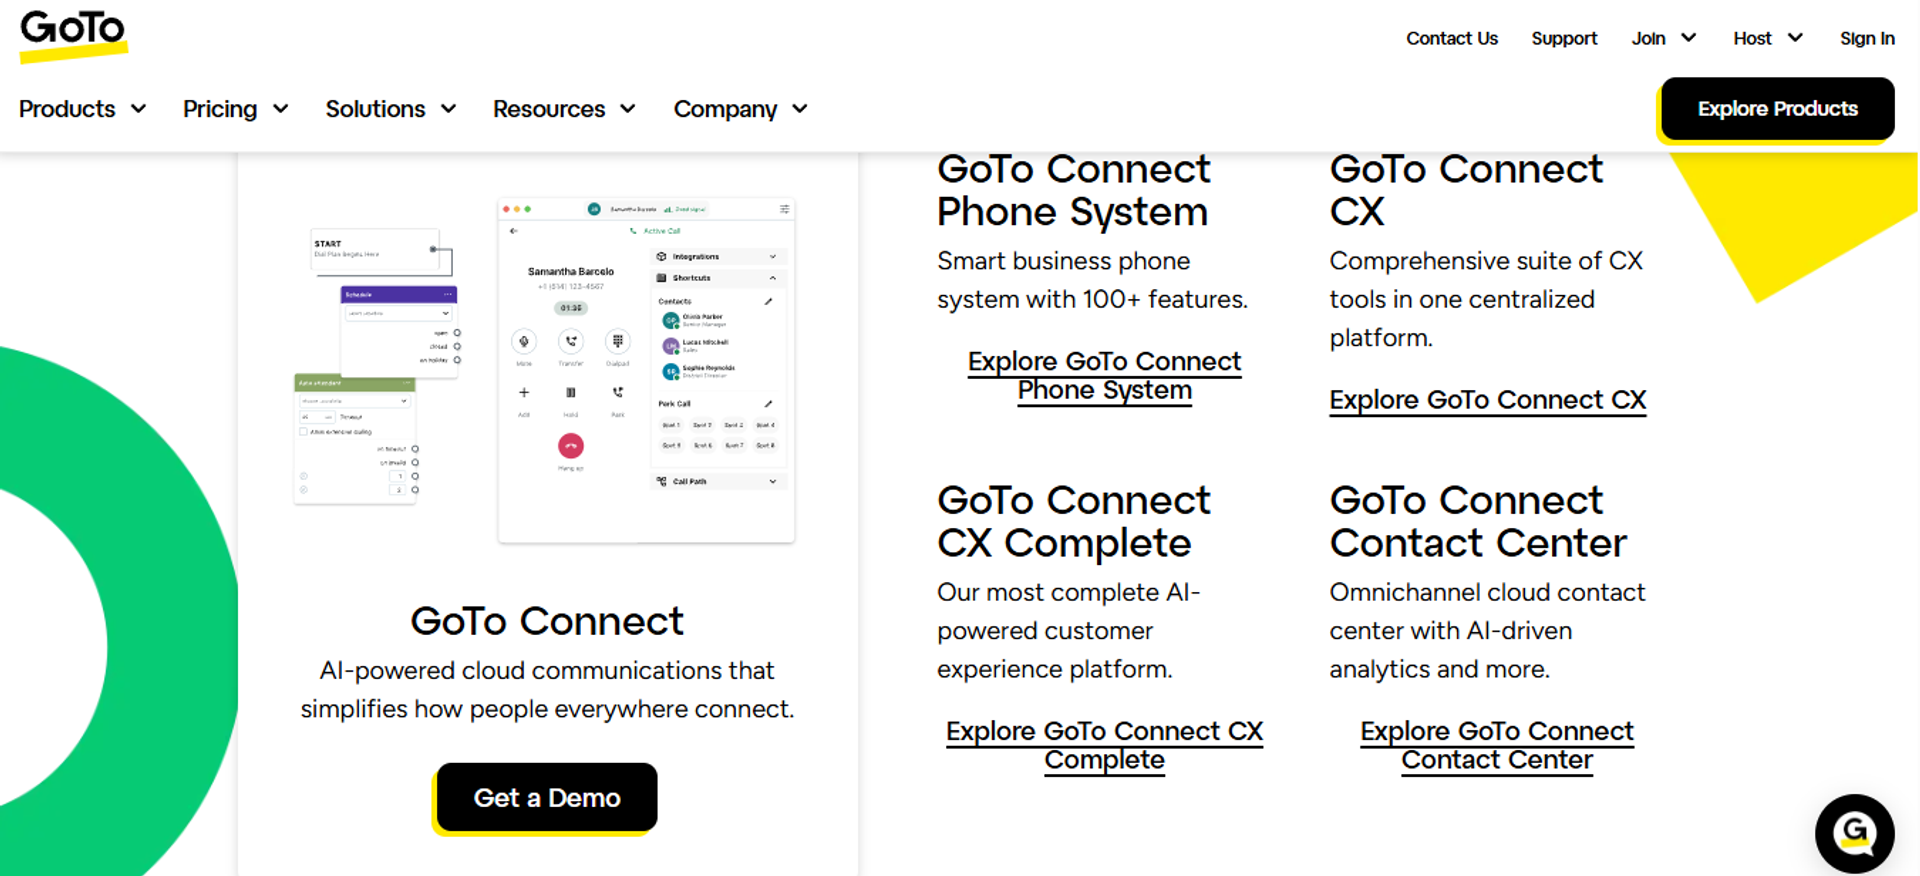
Task: Open the Products menu
Action: point(67,109)
